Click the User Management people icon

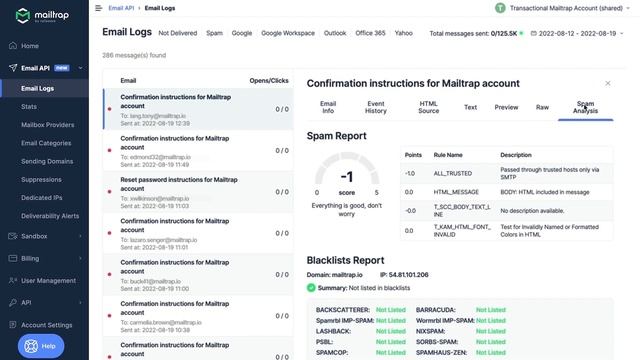pyautogui.click(x=13, y=280)
